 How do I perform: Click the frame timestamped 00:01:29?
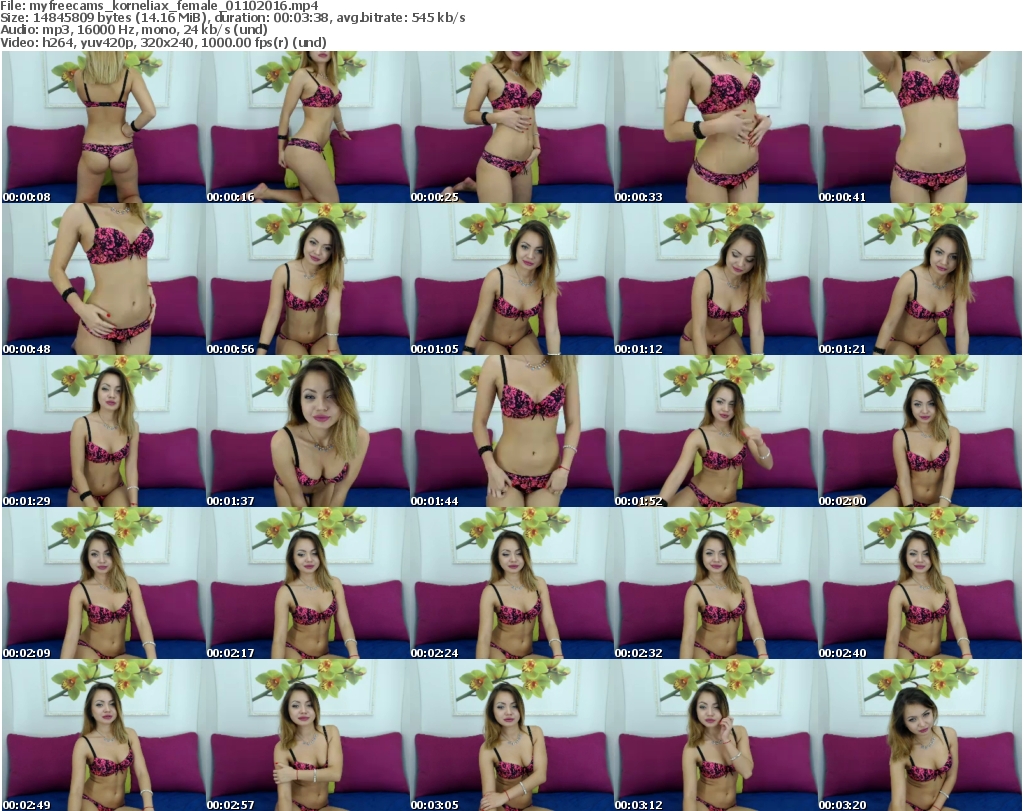point(104,431)
